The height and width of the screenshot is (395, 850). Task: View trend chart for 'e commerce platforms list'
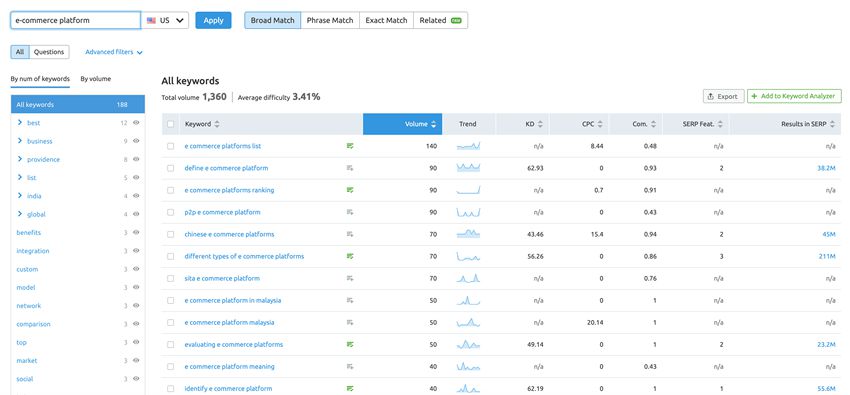tap(468, 146)
